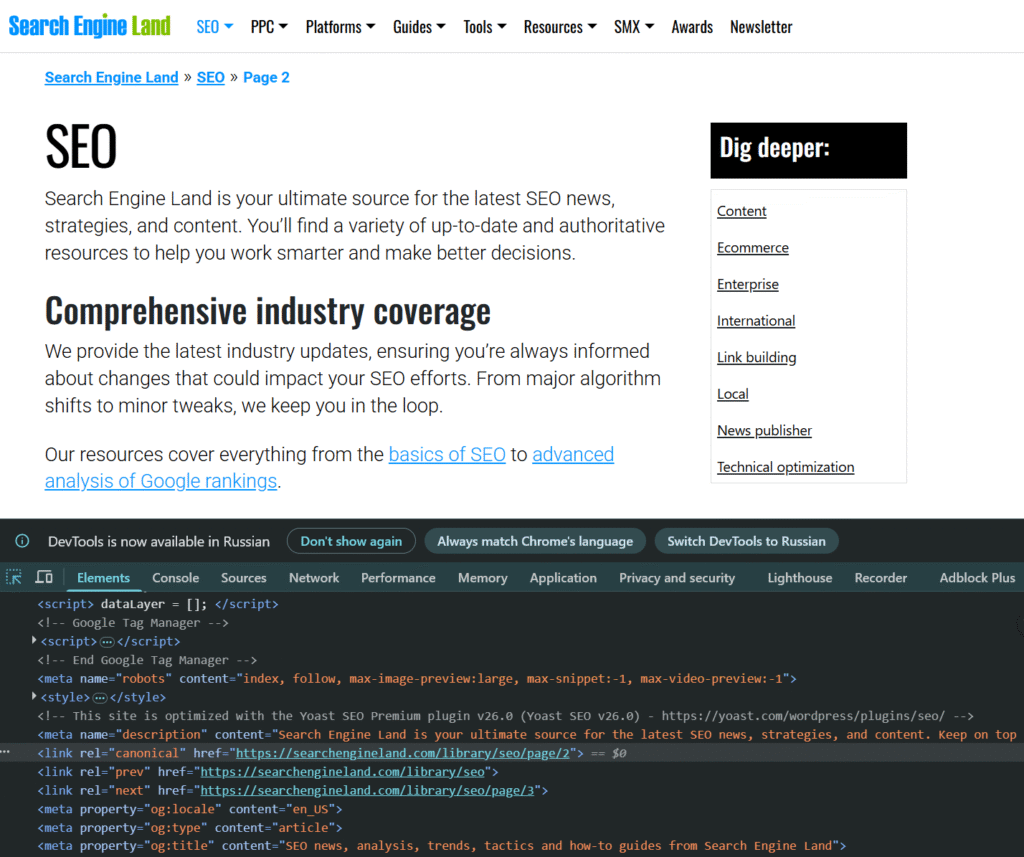
Task: Click the rel next href URL in Elements
Action: point(369,790)
